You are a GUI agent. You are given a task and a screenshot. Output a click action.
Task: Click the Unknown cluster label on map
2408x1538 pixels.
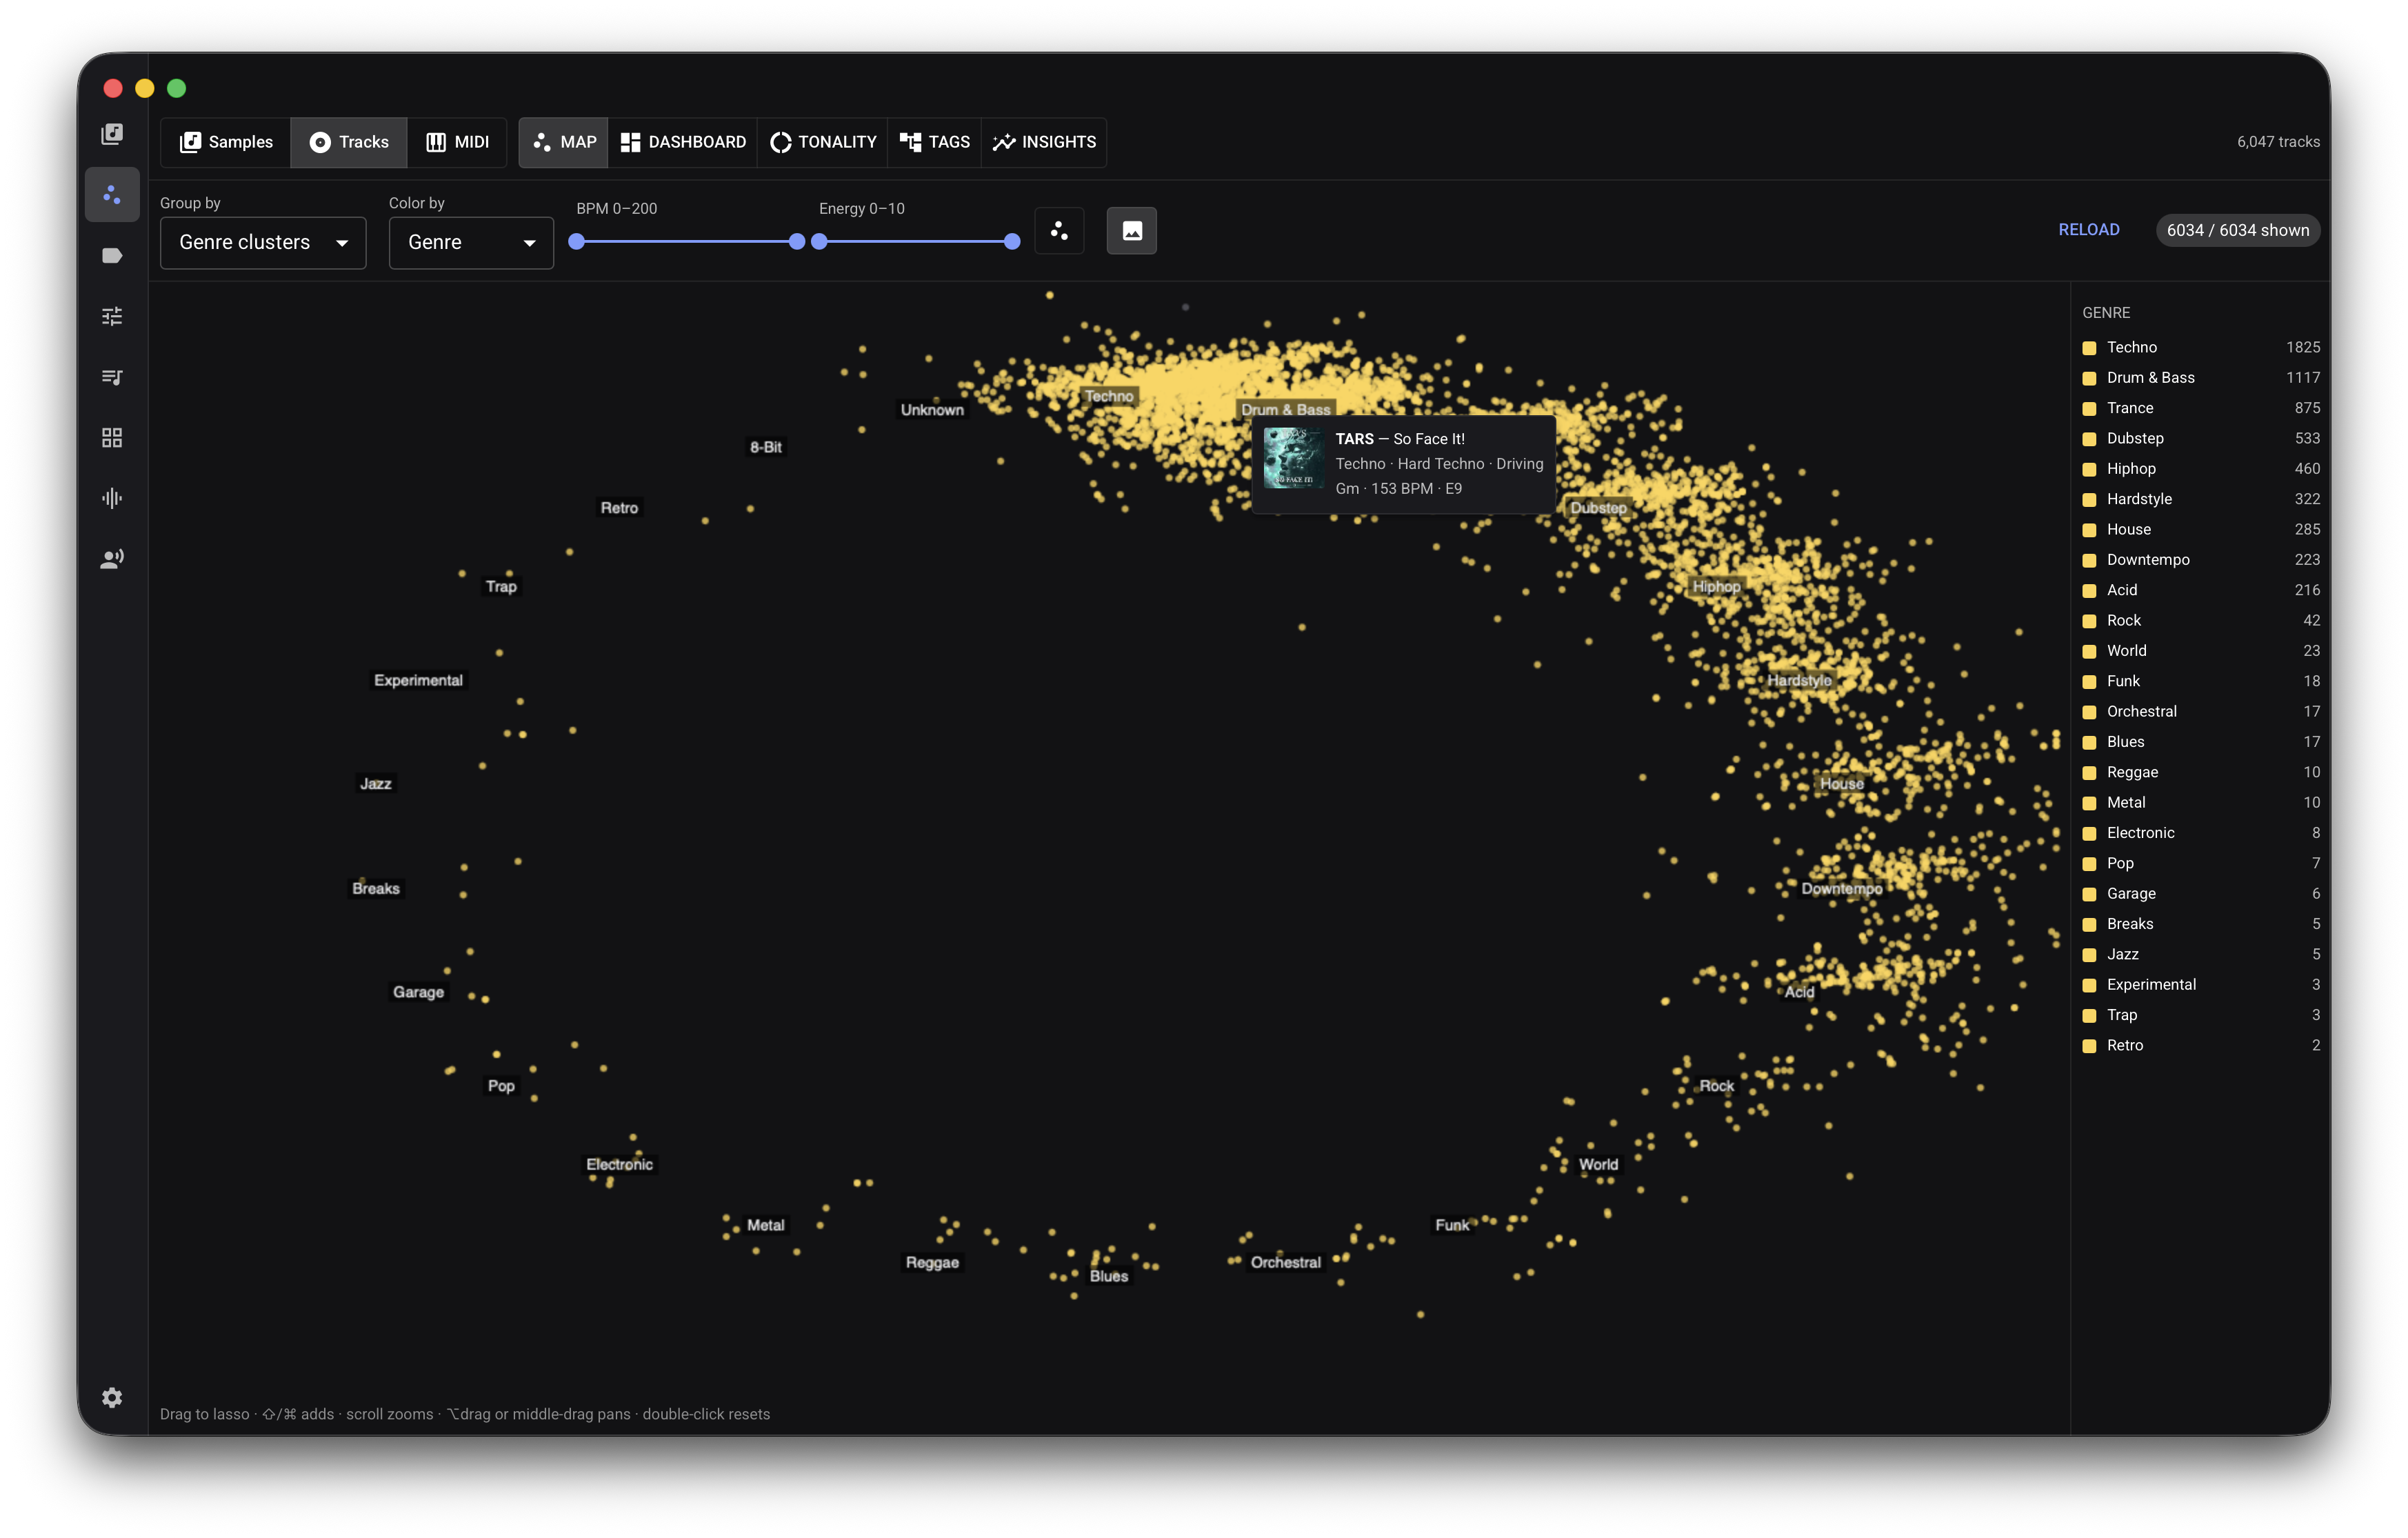click(932, 410)
